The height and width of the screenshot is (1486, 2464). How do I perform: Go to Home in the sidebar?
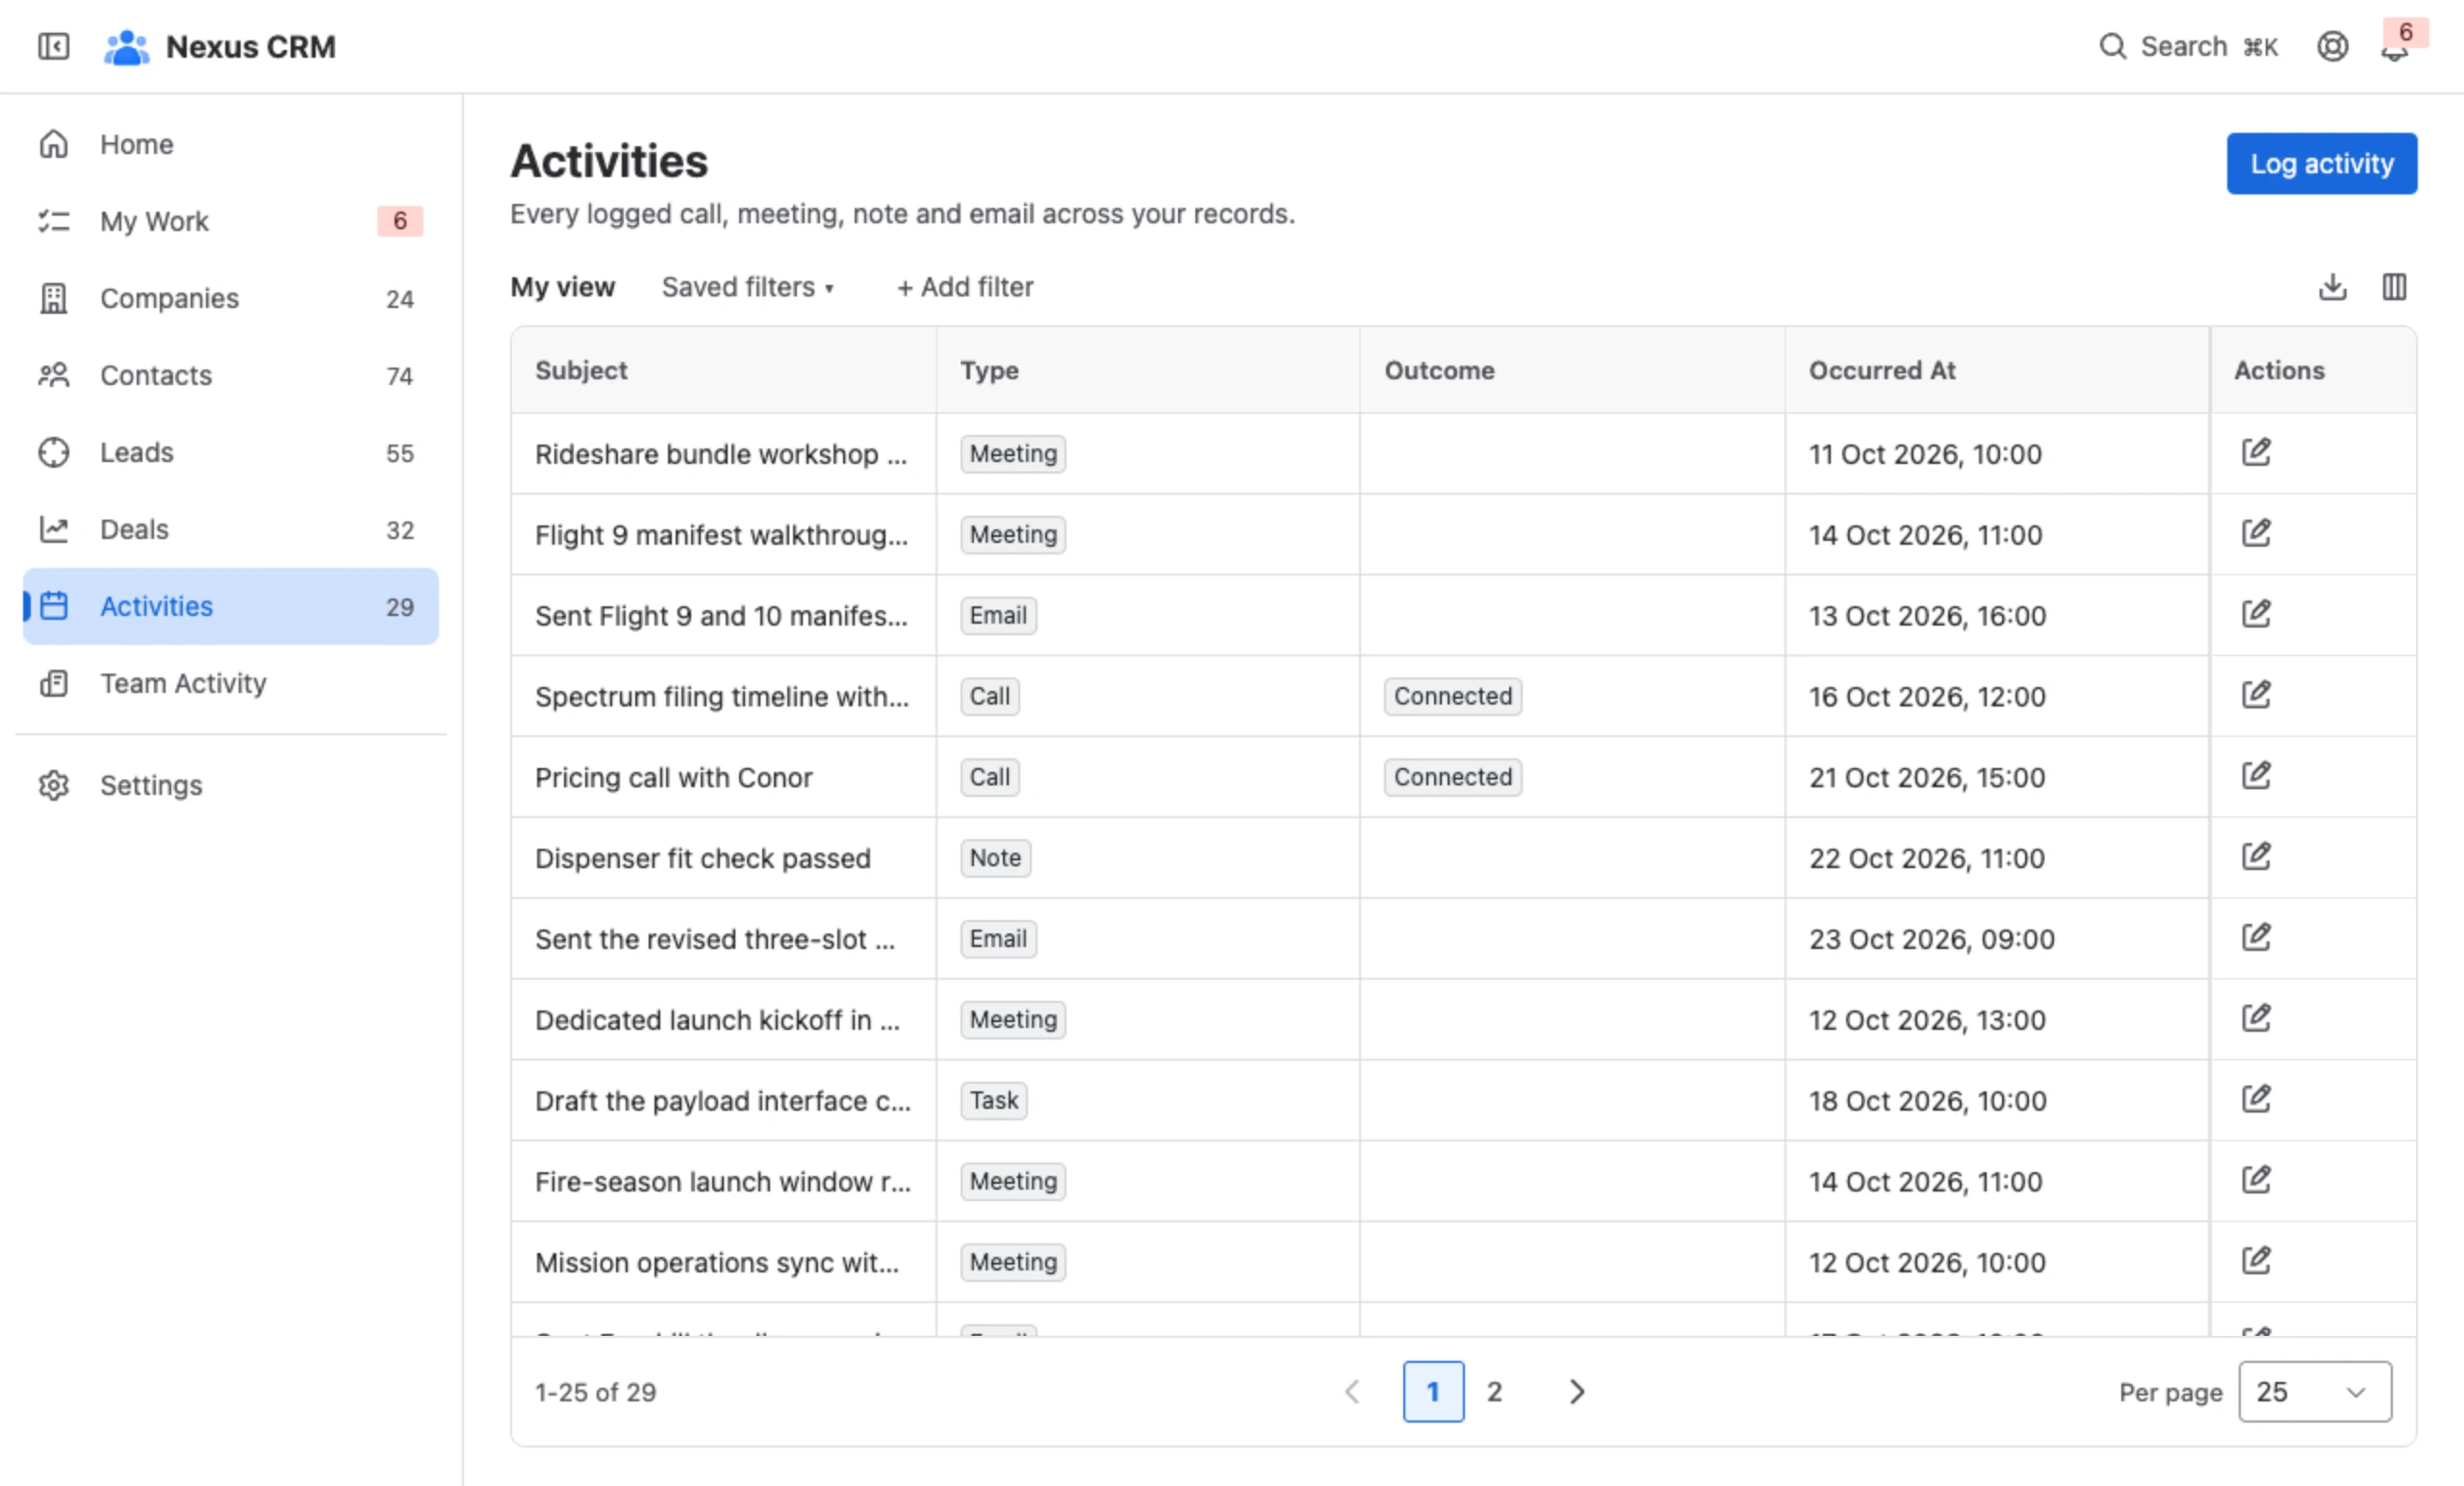pos(231,144)
